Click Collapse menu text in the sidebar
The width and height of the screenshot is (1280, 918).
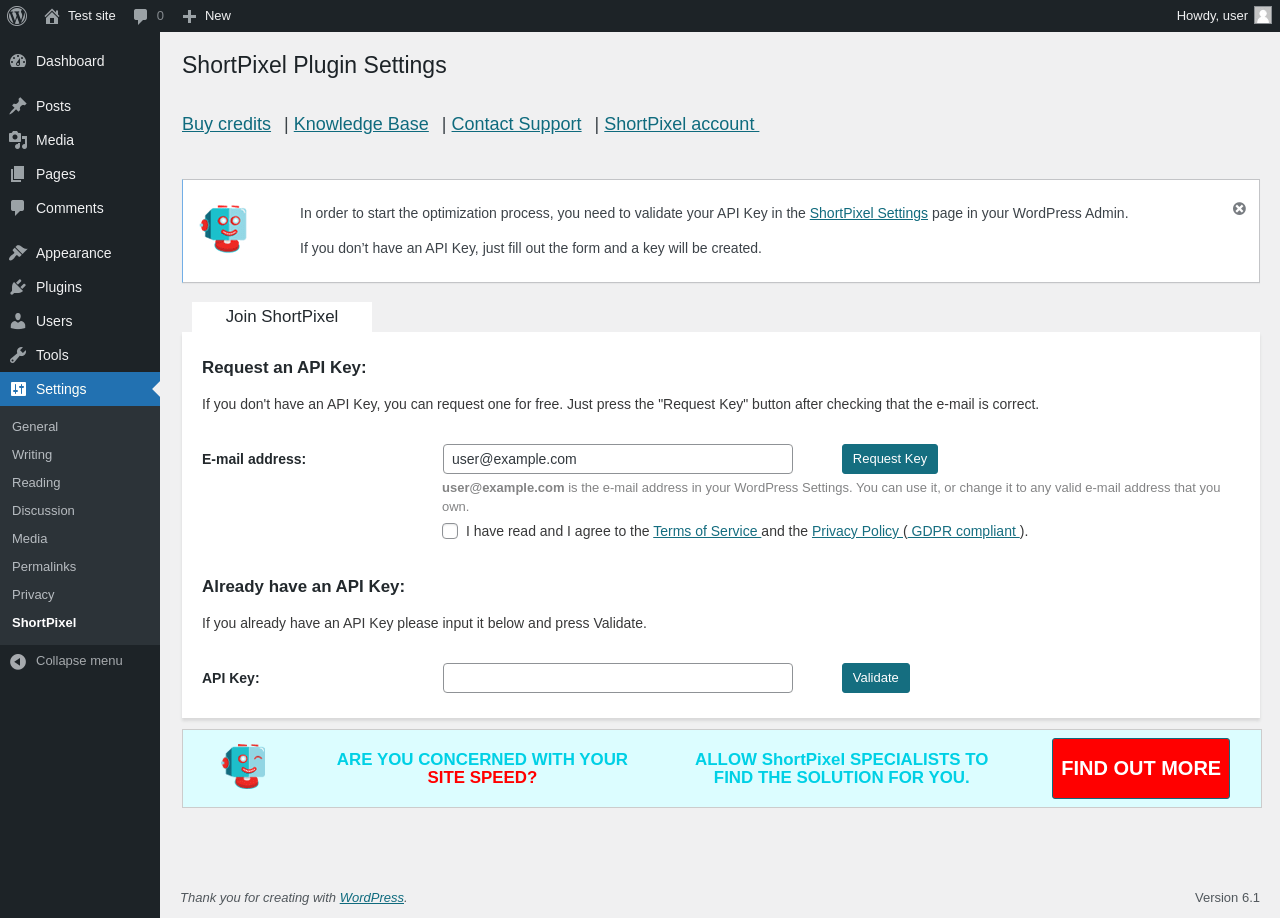79,661
